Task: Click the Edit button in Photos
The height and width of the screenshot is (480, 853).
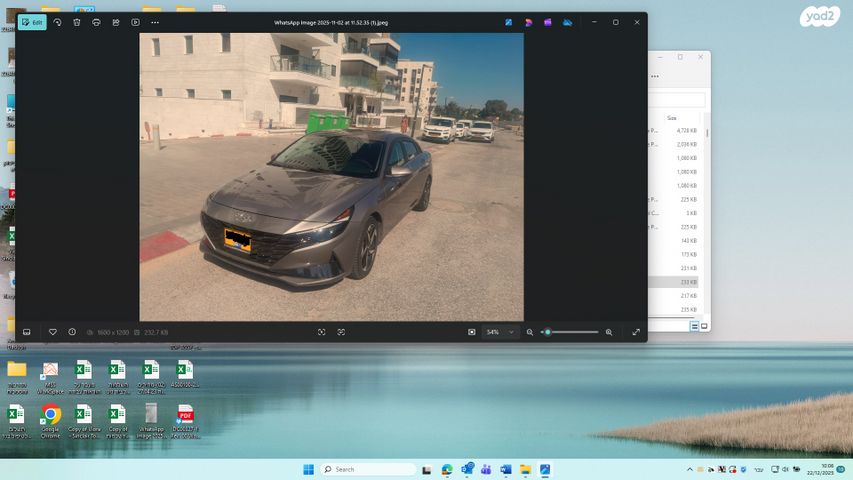Action: coord(32,22)
